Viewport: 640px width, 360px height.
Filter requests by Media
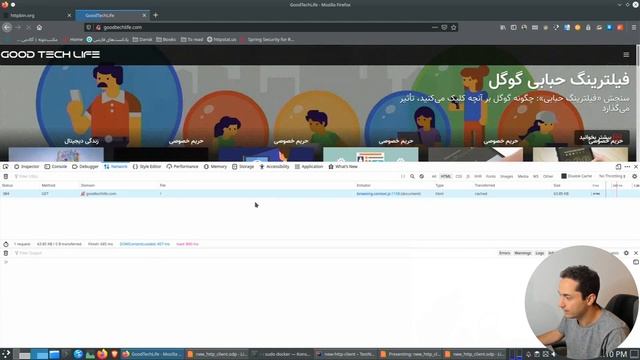(523, 176)
